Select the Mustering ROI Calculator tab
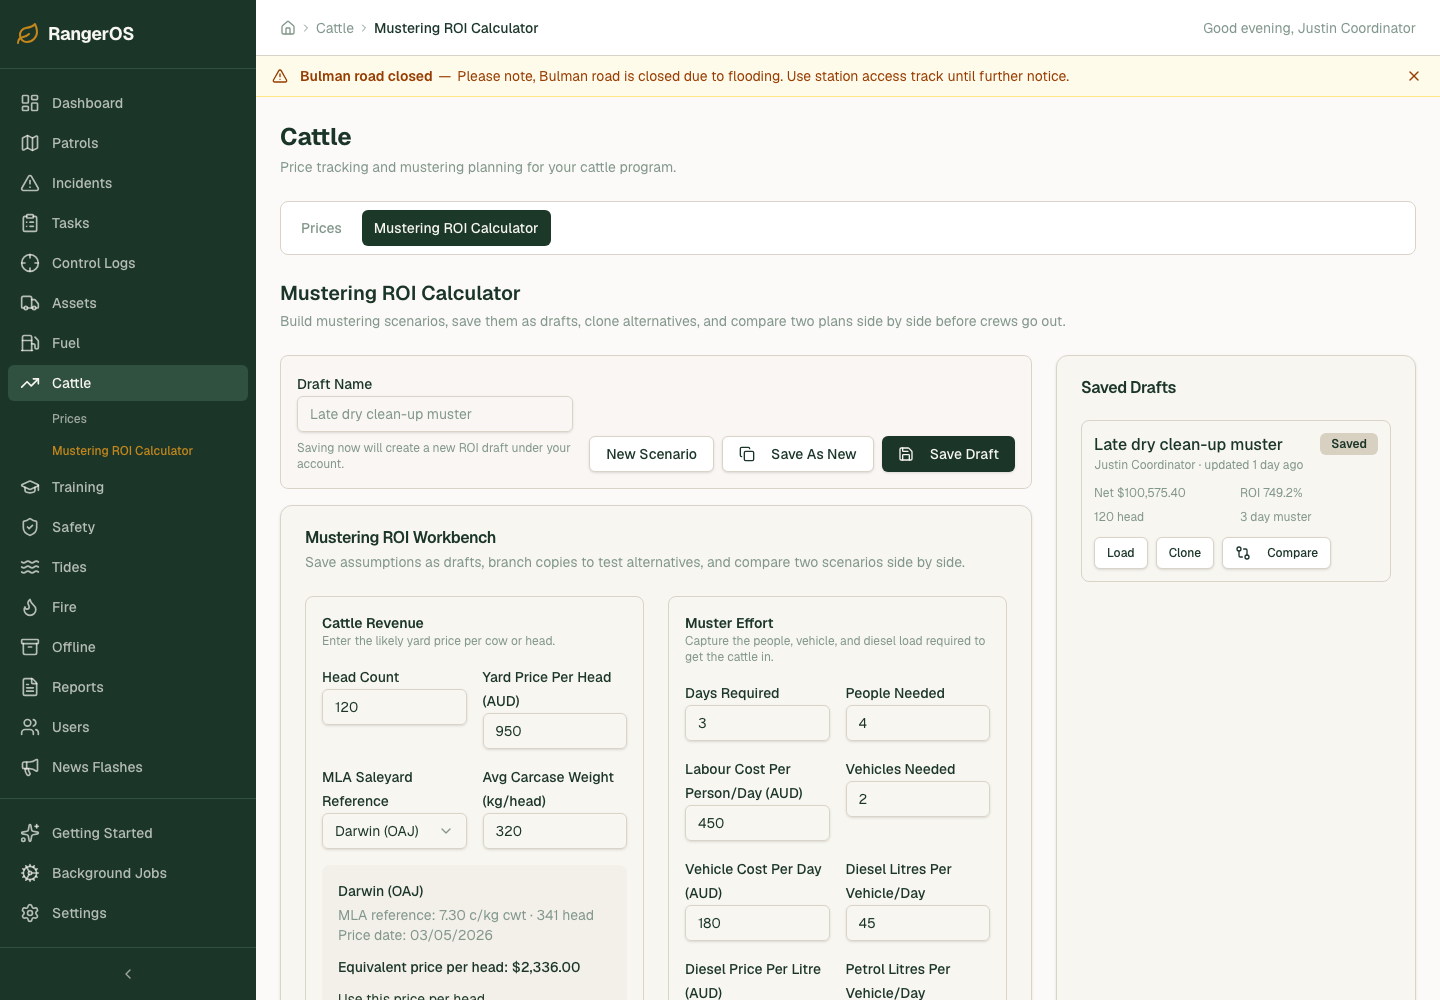The image size is (1440, 1000). 456,228
